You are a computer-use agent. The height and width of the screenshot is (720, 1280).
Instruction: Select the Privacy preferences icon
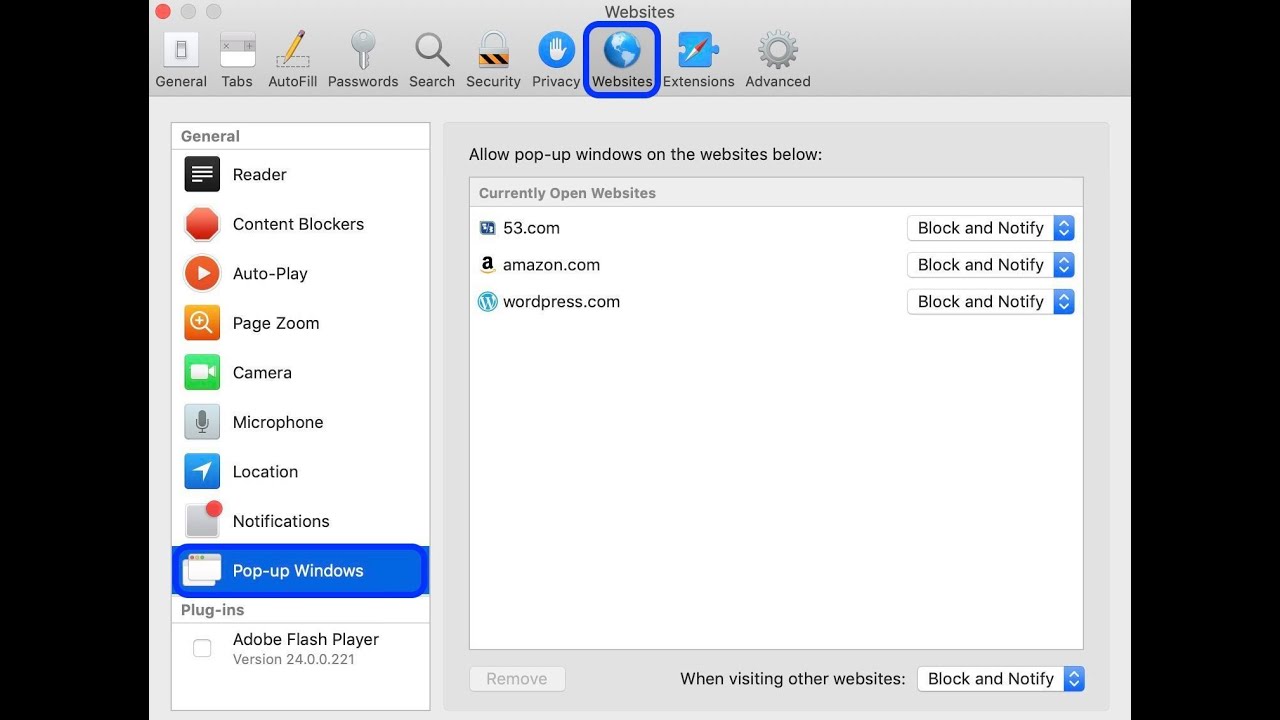pyautogui.click(x=555, y=57)
